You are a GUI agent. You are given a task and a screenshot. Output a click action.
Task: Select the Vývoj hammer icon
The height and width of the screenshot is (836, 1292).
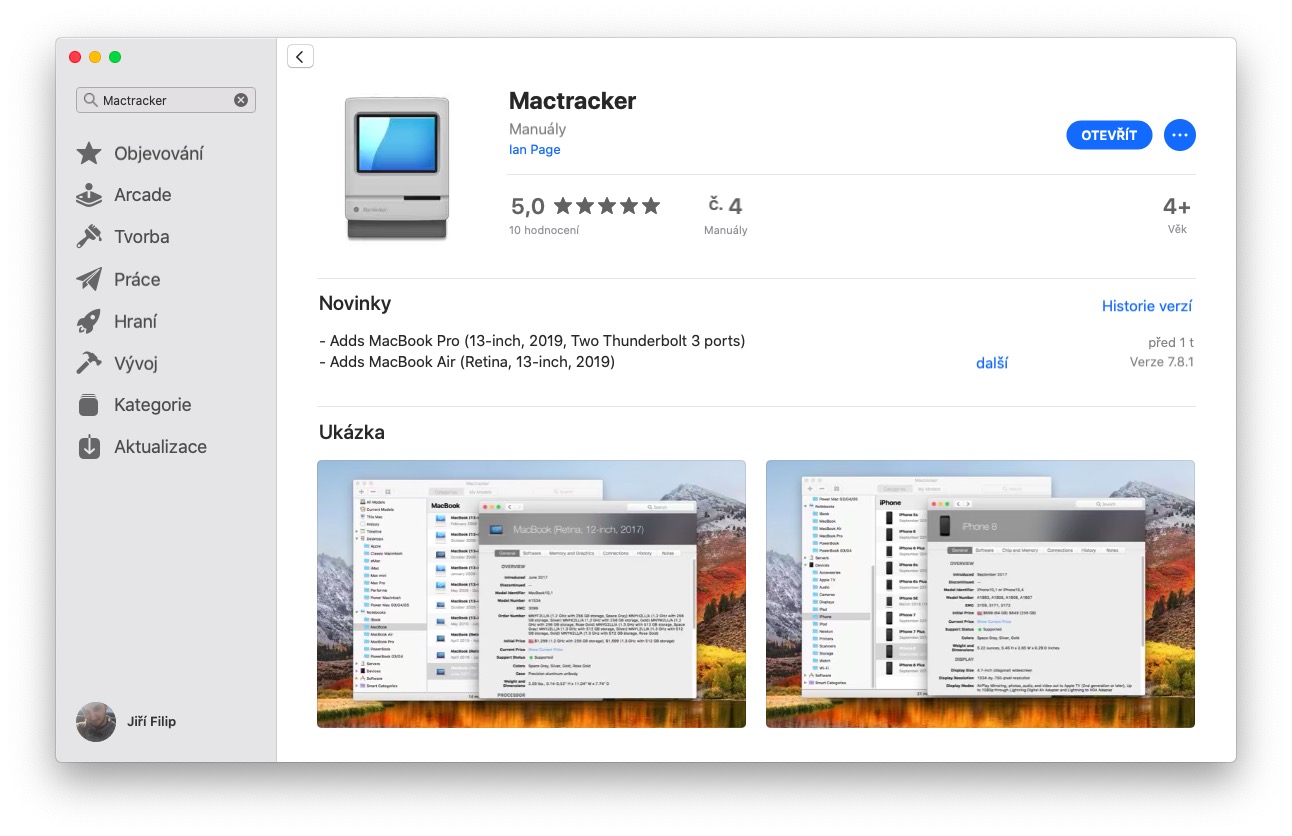pos(89,363)
